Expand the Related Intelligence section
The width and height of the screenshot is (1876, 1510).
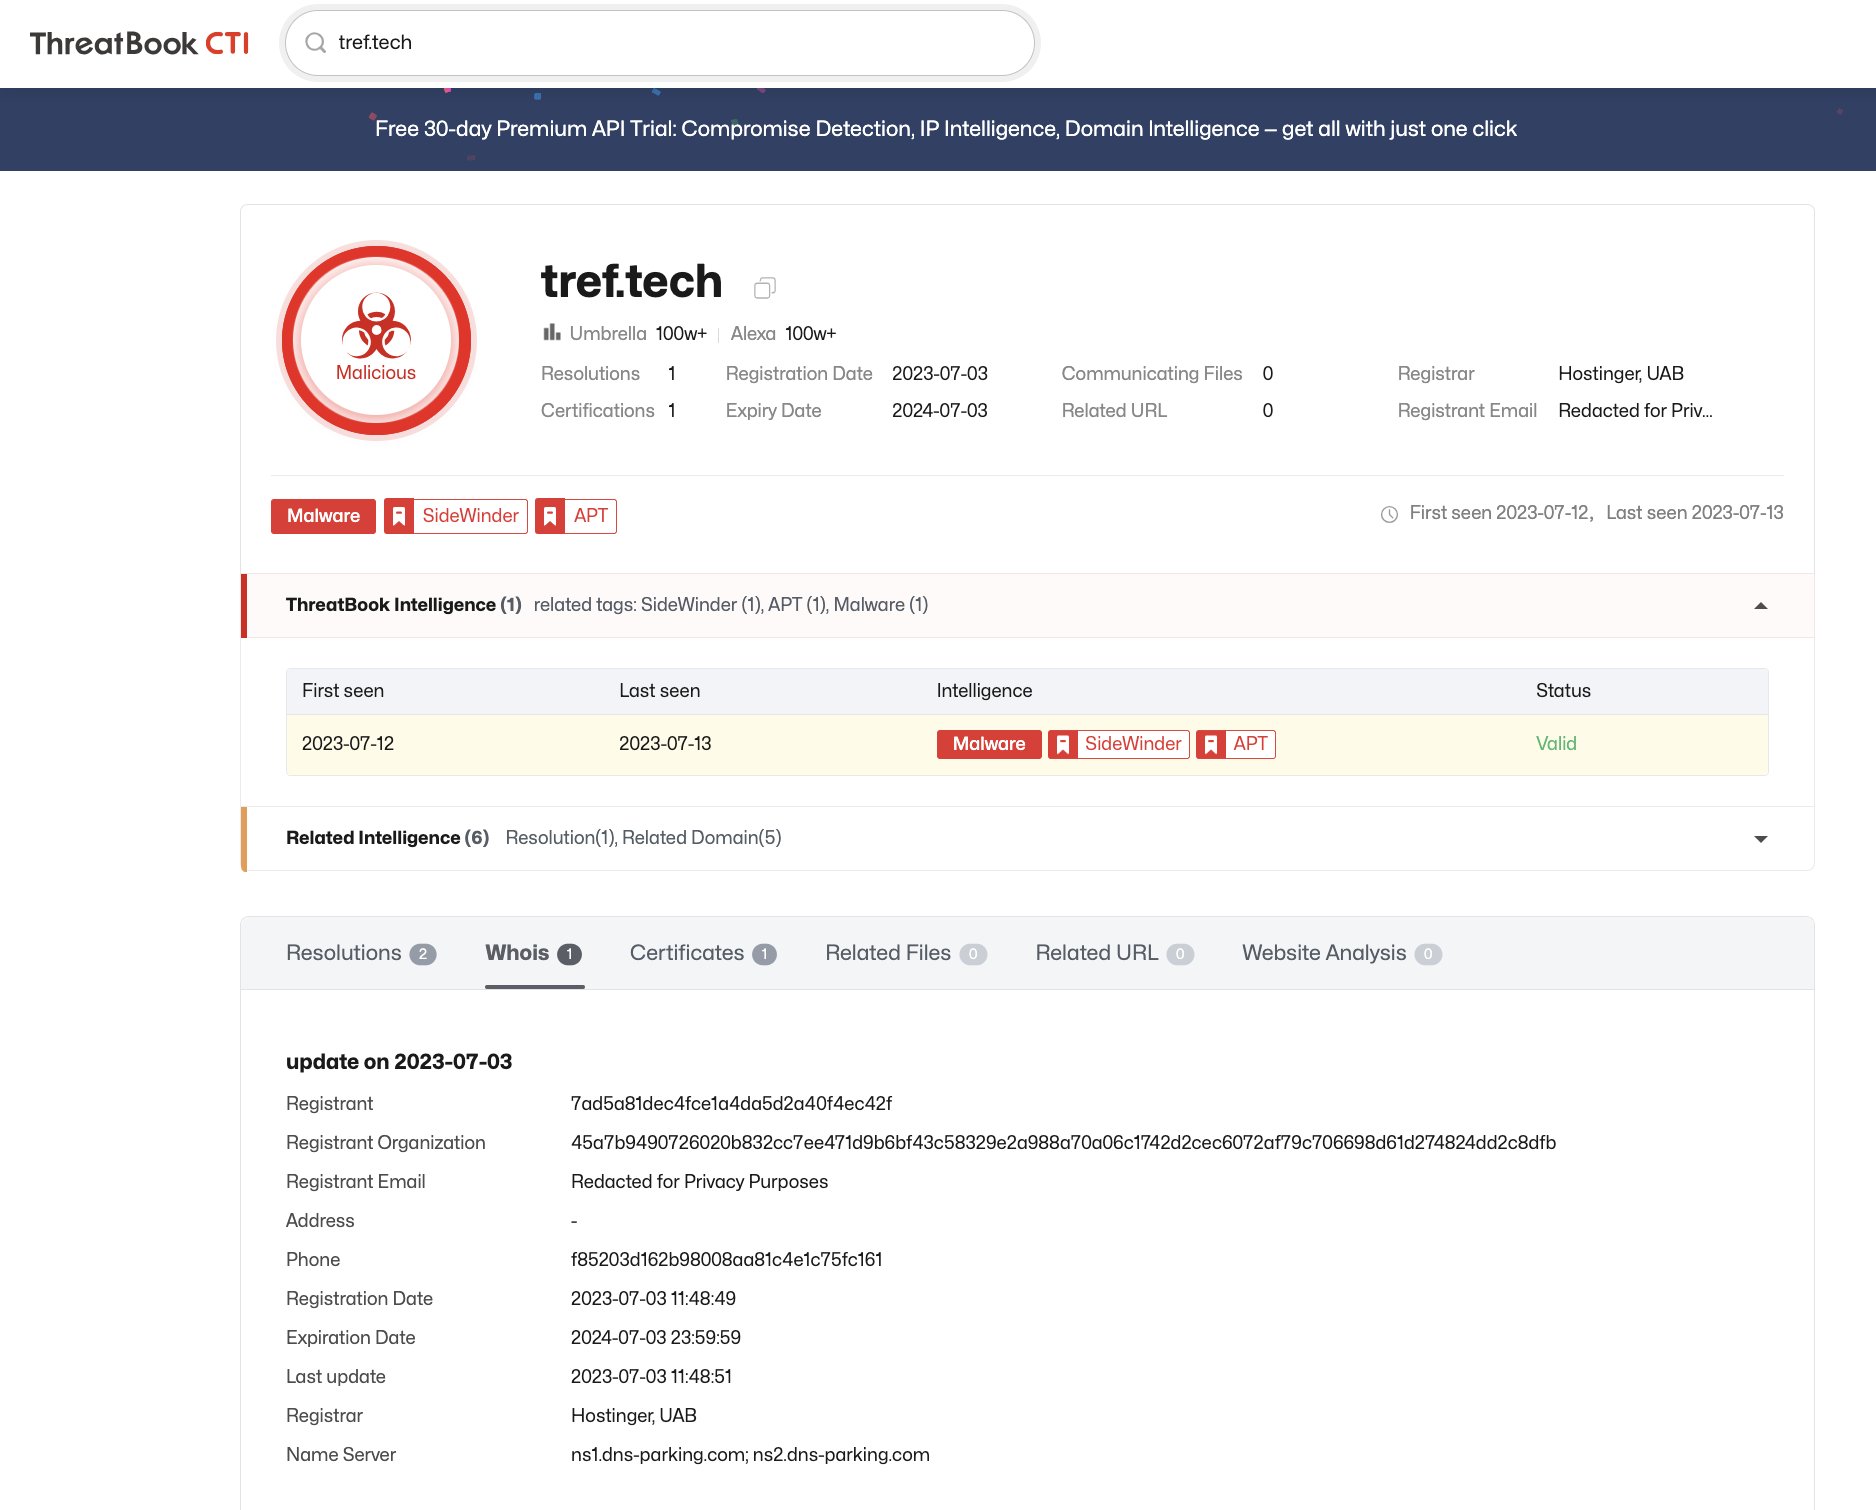pos(1760,839)
